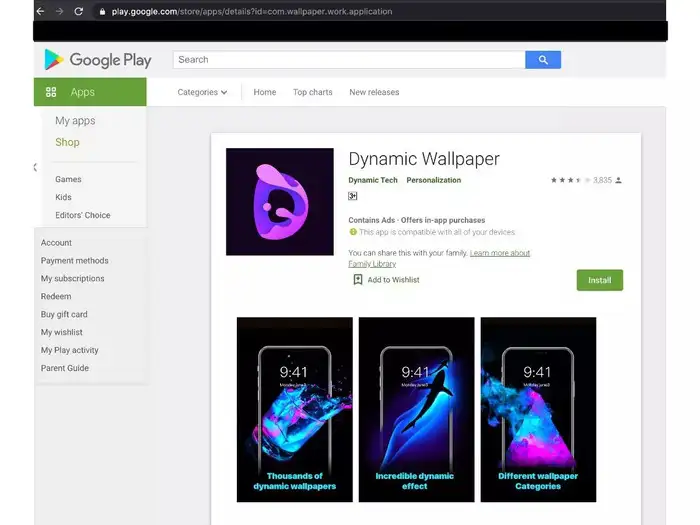Viewport: 700px width, 525px height.
Task: Select My subscriptions in the sidebar
Action: (x=72, y=279)
